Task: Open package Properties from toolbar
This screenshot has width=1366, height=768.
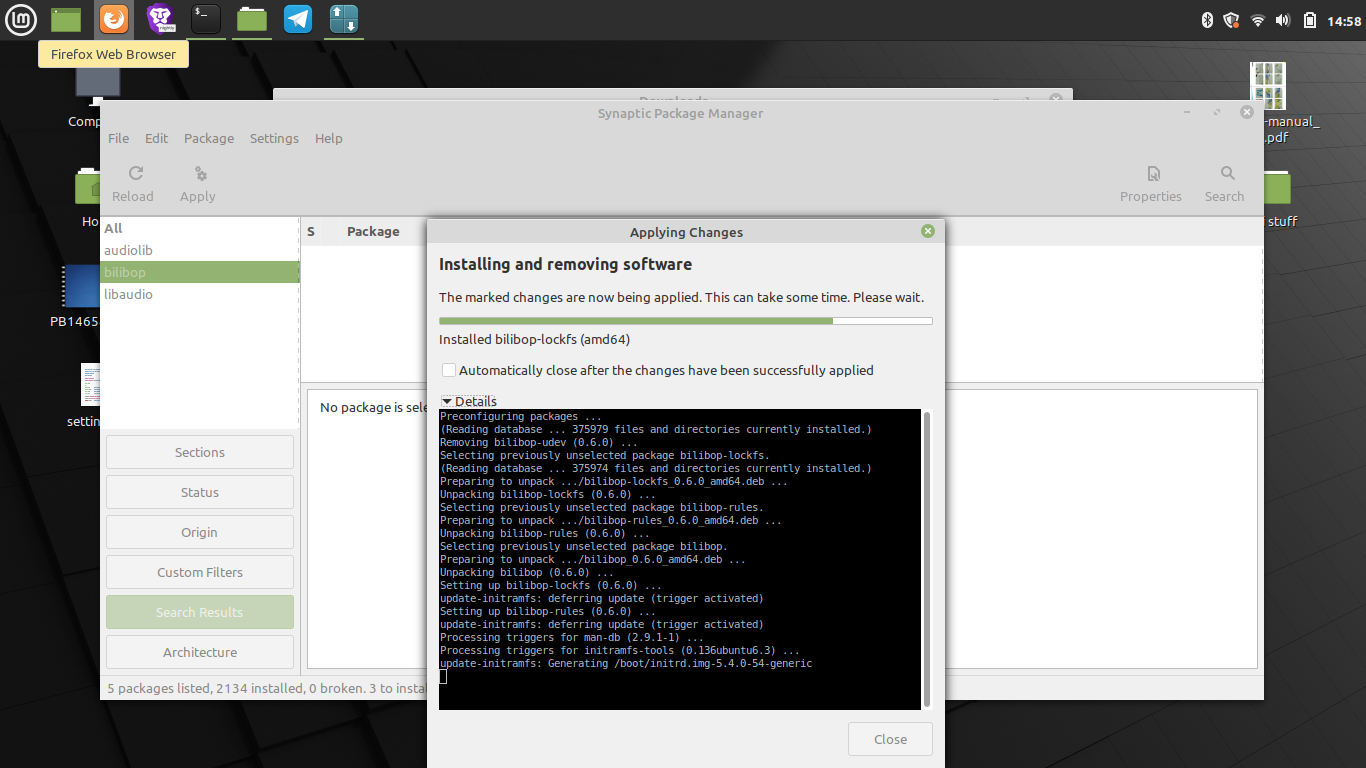Action: (1151, 174)
